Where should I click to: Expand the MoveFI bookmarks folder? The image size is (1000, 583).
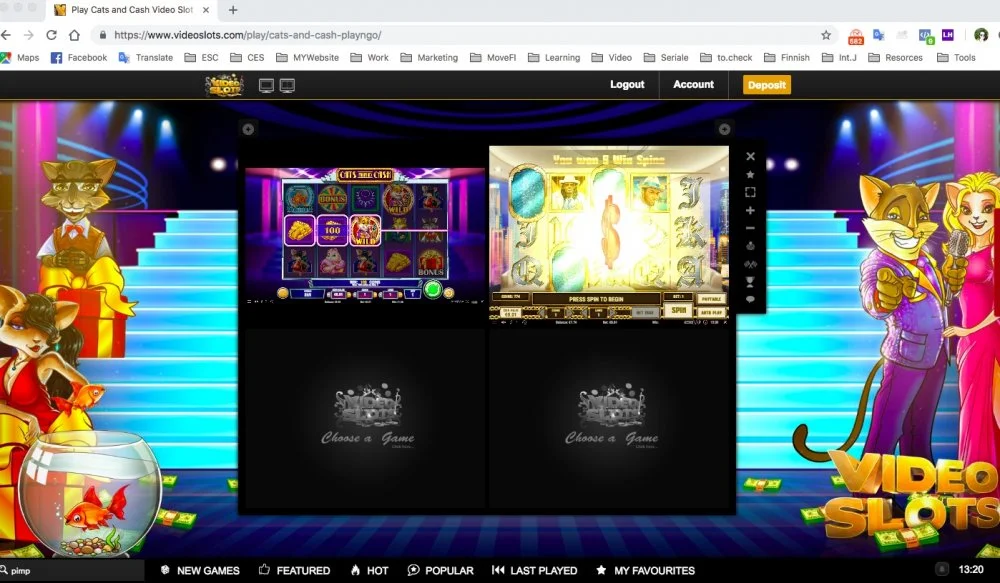point(493,57)
